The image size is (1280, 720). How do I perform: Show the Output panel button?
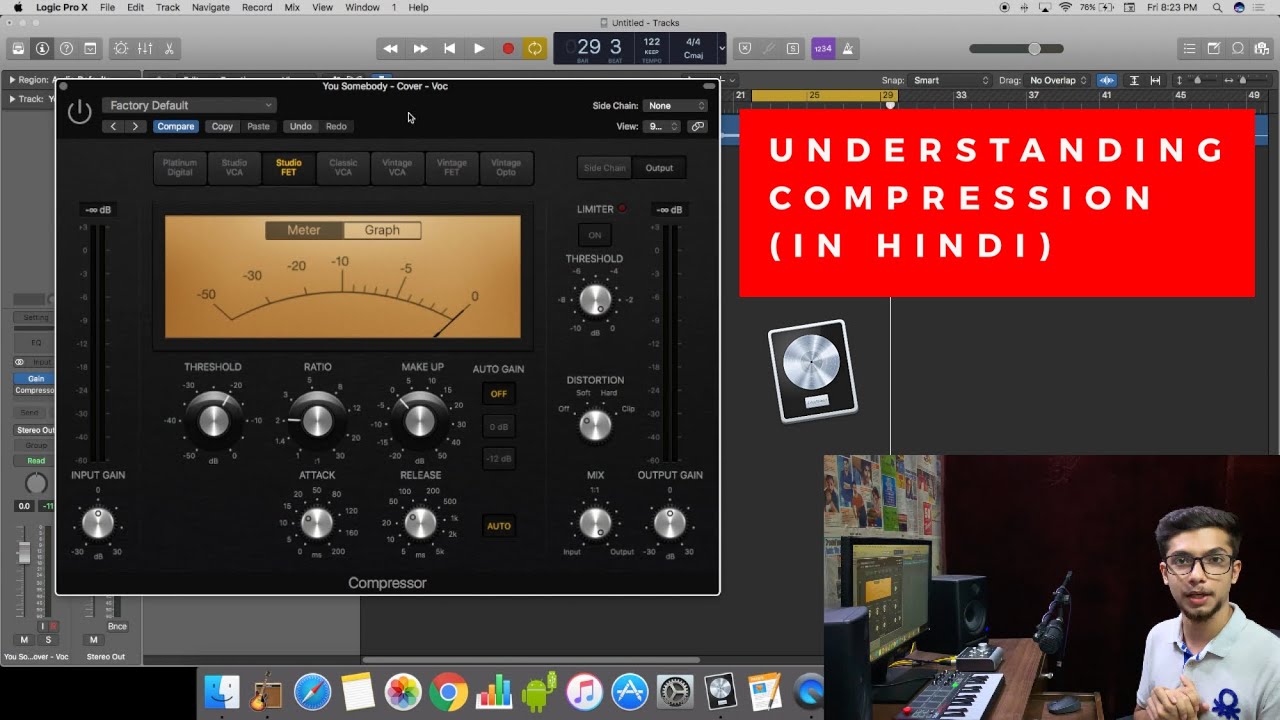pos(659,168)
